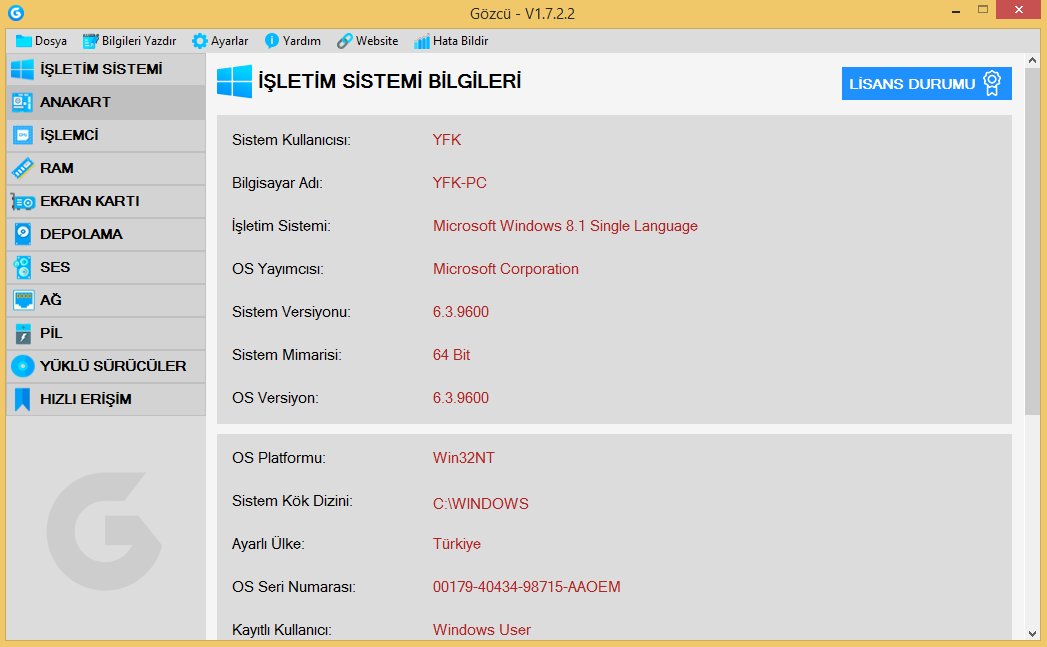
Task: Click the LİSANS DURUMU button
Action: [x=927, y=83]
